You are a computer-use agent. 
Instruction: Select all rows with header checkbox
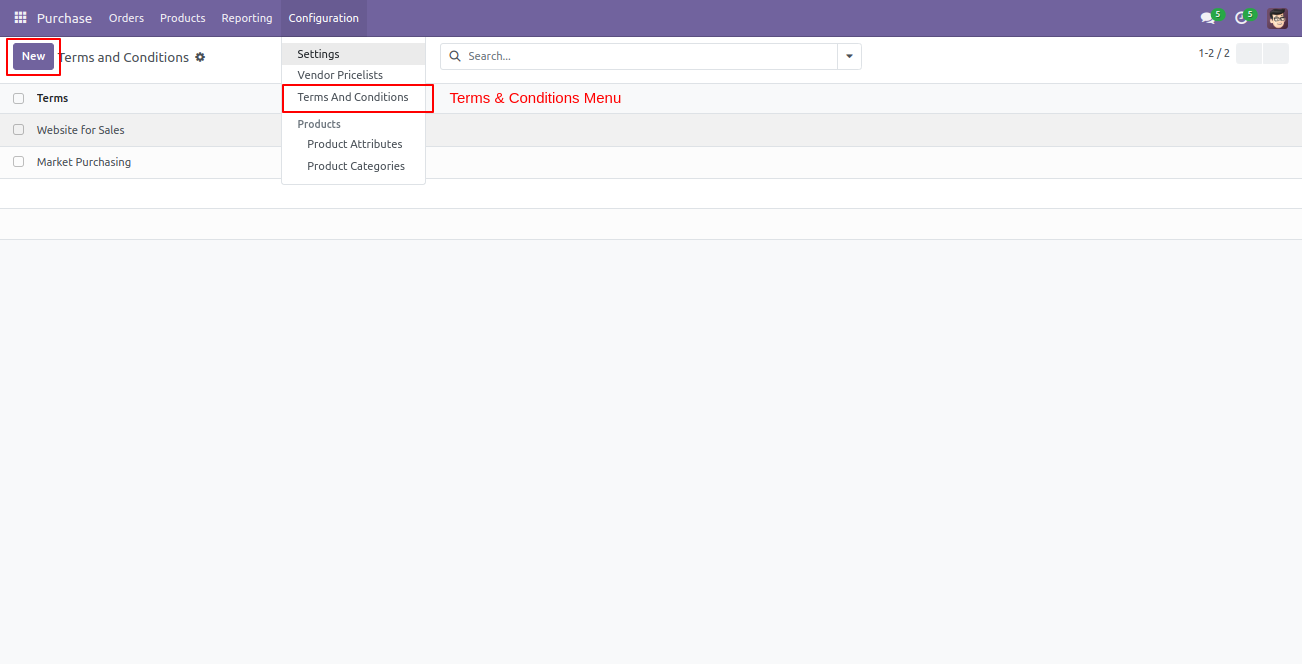coord(18,98)
